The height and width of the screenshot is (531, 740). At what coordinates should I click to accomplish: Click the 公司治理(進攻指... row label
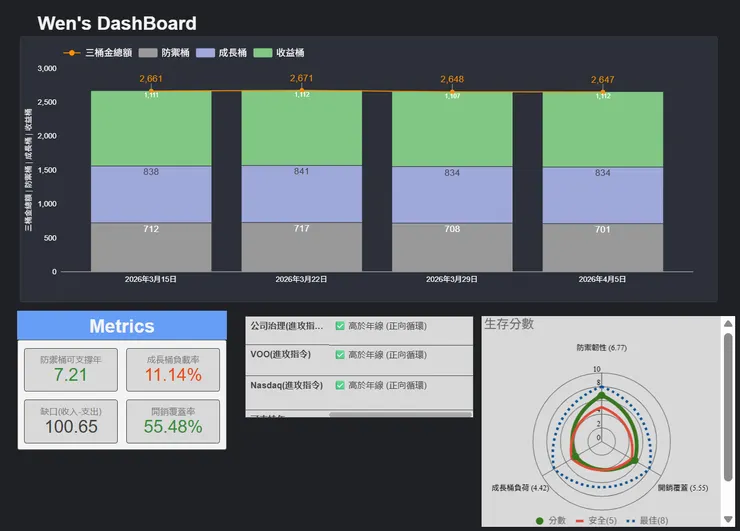286,326
